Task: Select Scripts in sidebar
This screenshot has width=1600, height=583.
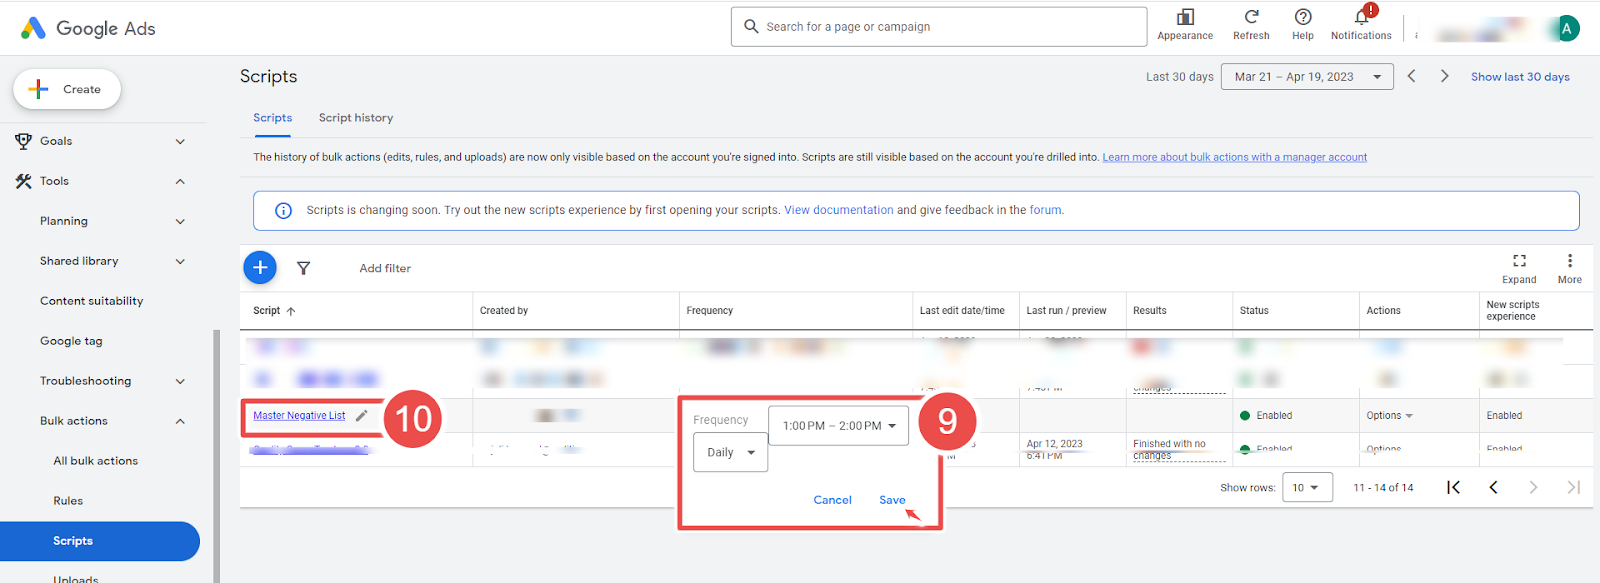Action: pyautogui.click(x=100, y=541)
